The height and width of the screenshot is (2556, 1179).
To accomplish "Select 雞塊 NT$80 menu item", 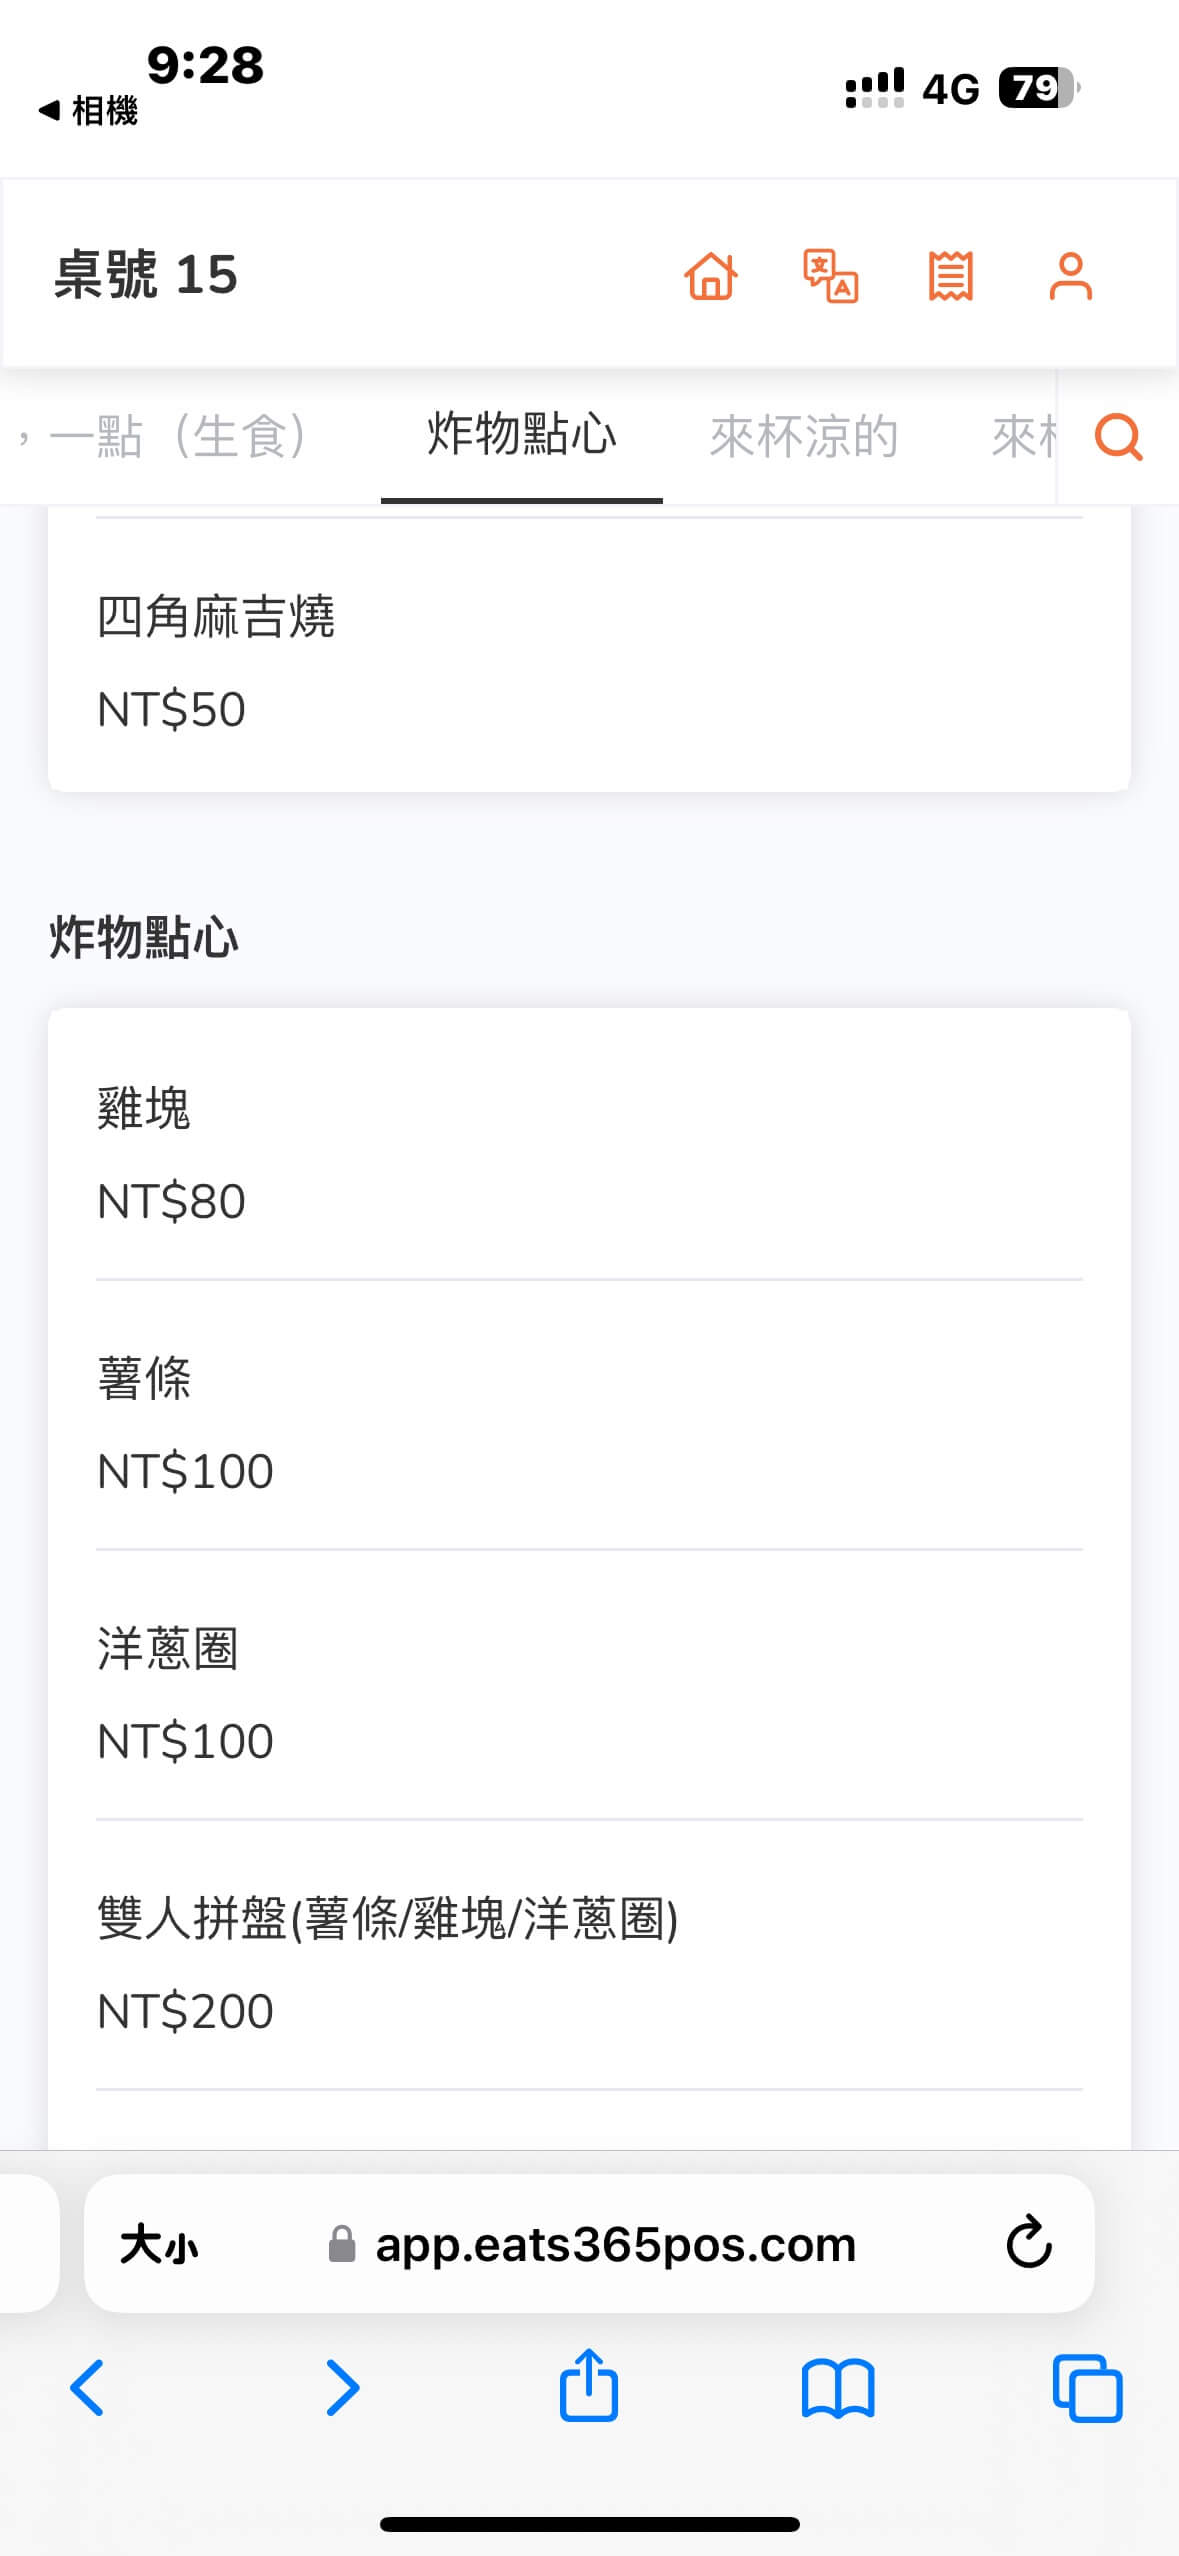I will point(588,1153).
